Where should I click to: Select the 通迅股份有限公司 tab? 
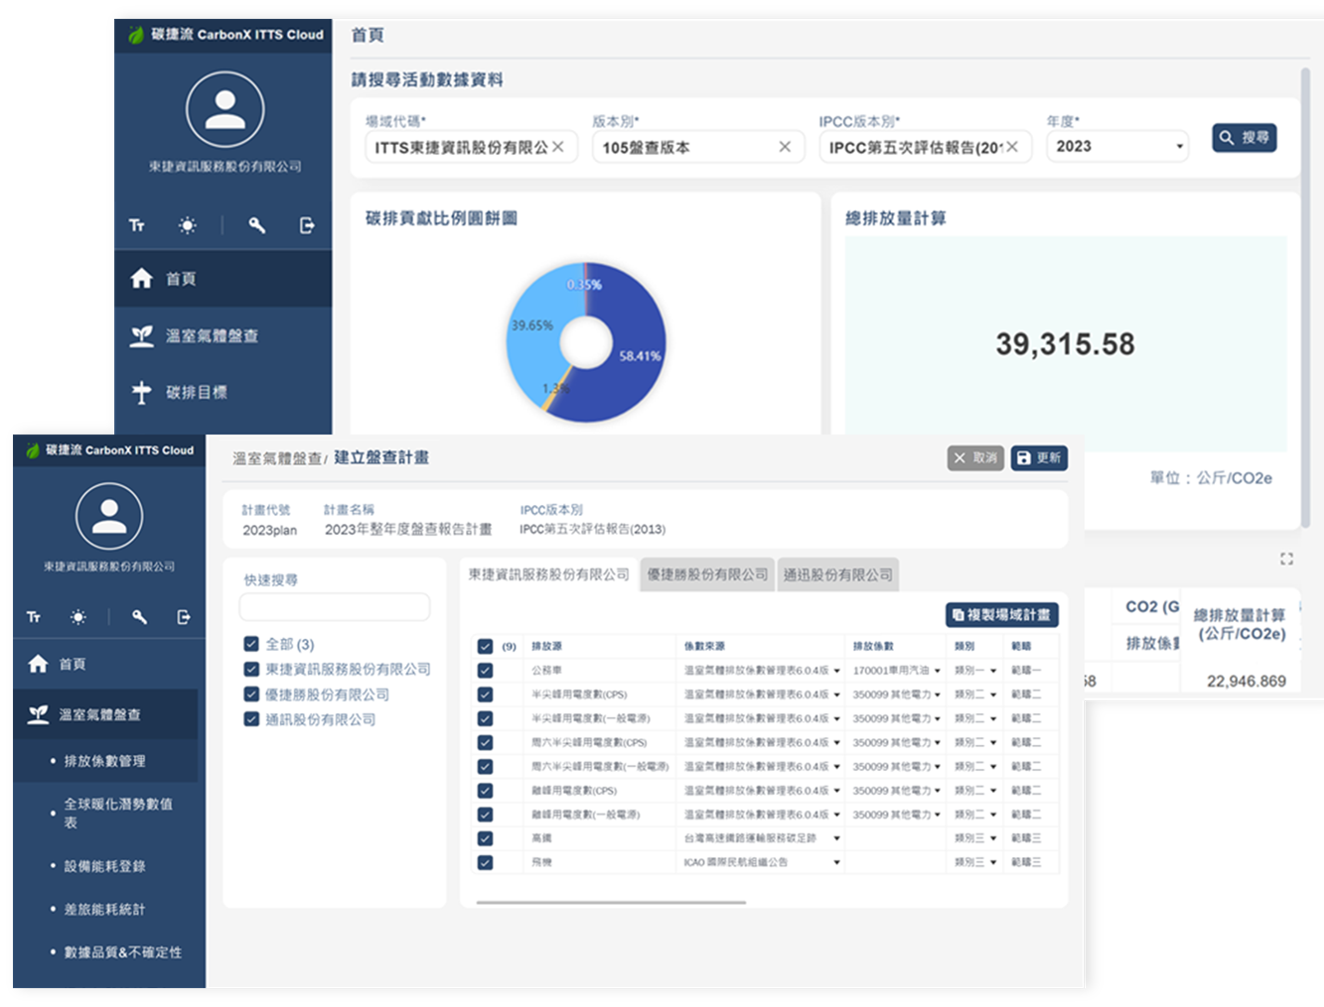point(838,575)
